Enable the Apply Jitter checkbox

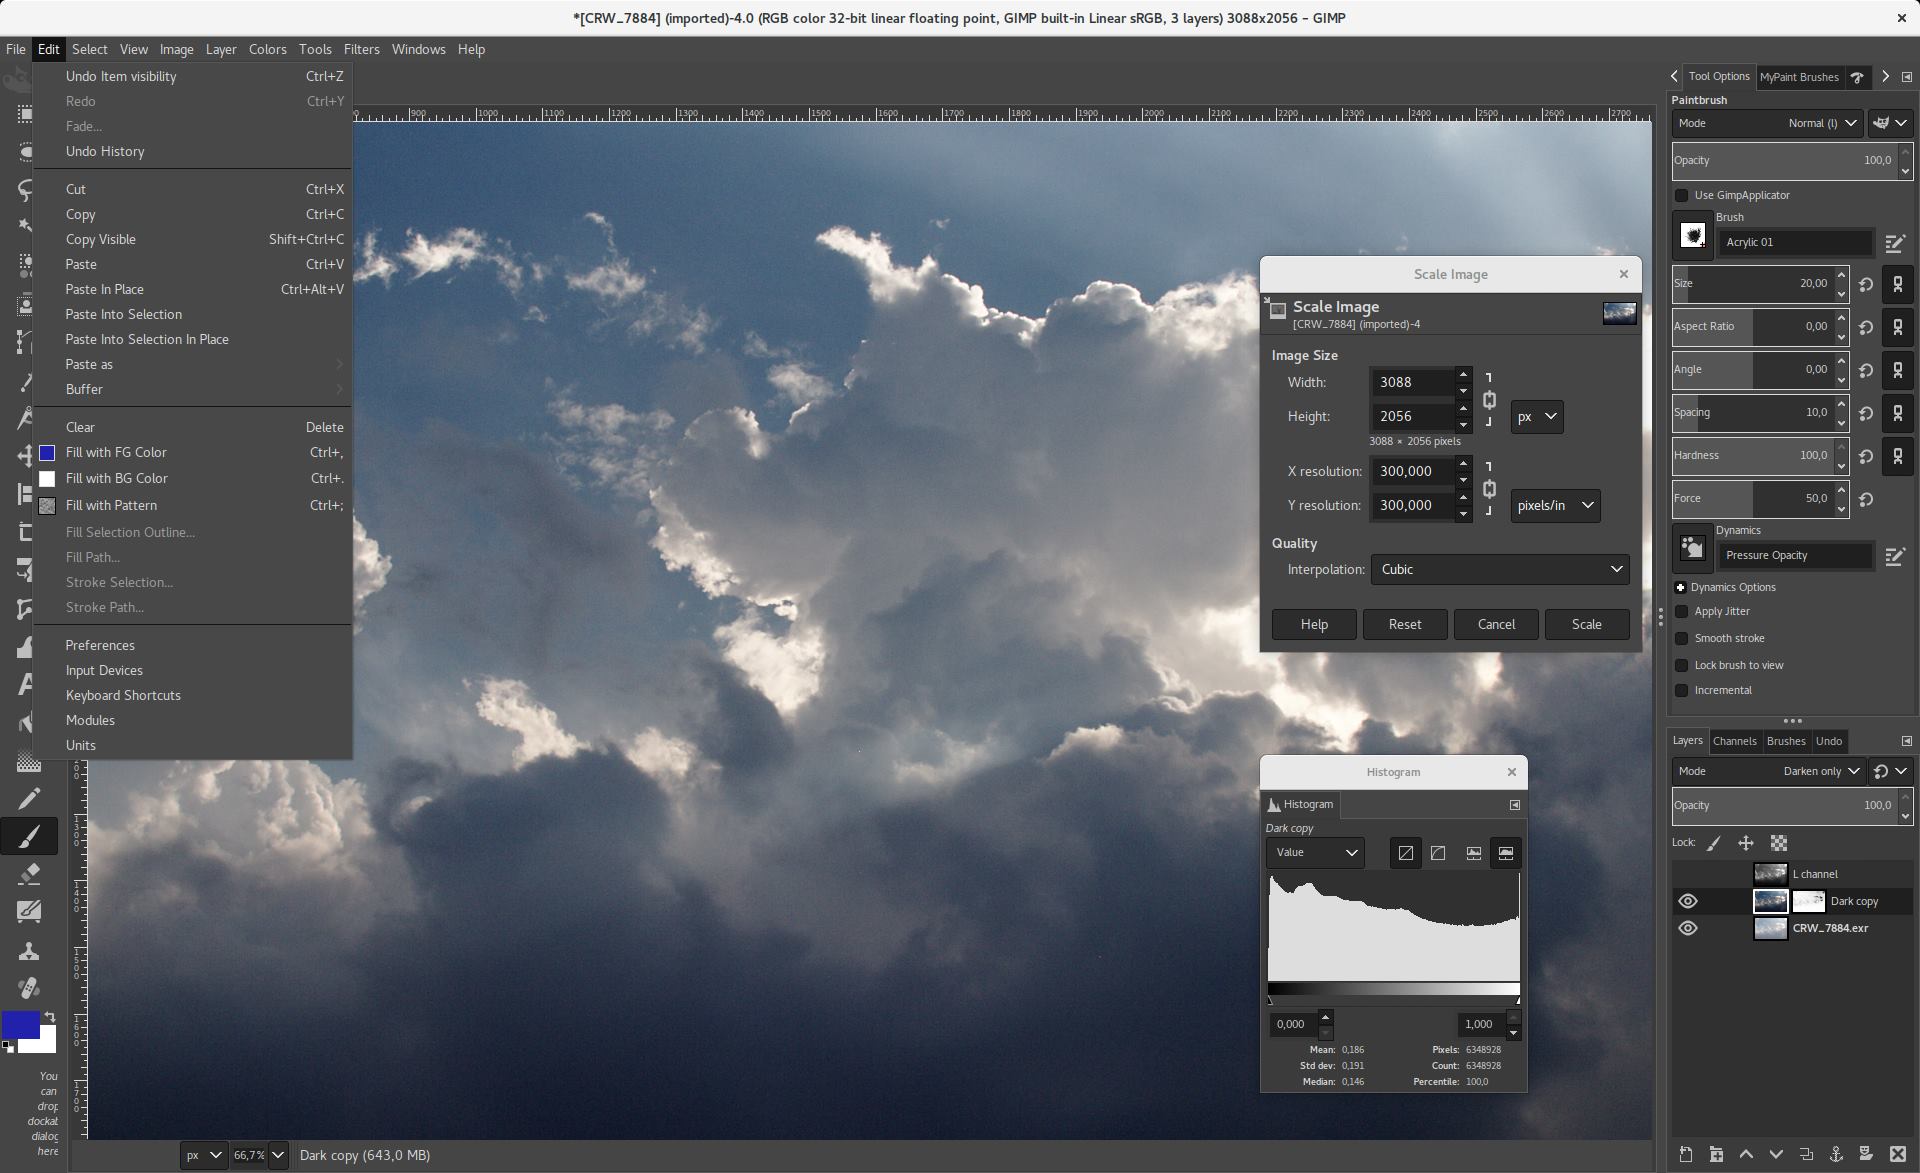(1682, 611)
